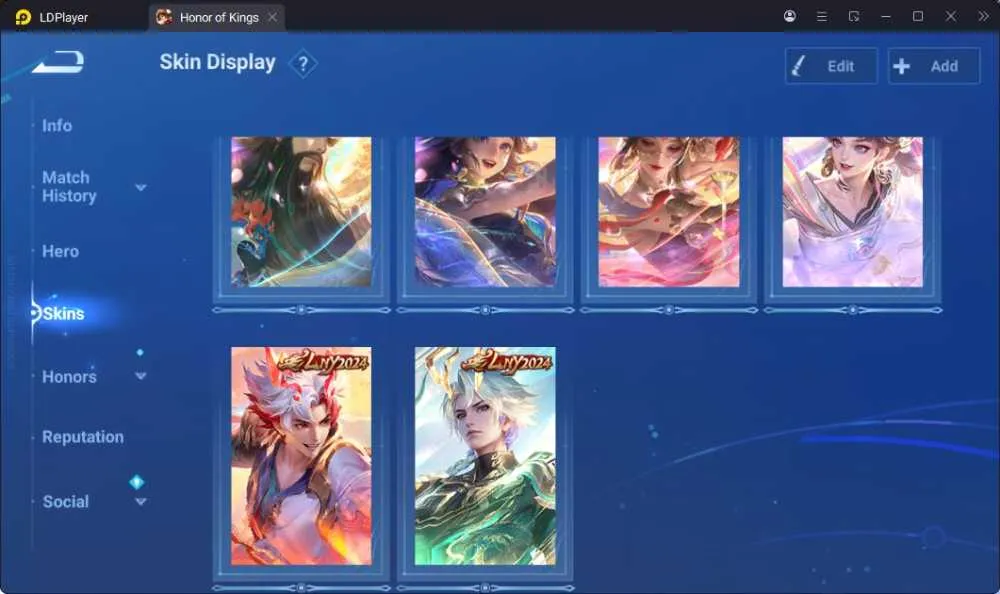Image resolution: width=1000 pixels, height=594 pixels.
Task: Select the blue dancer skin card
Action: [485, 212]
